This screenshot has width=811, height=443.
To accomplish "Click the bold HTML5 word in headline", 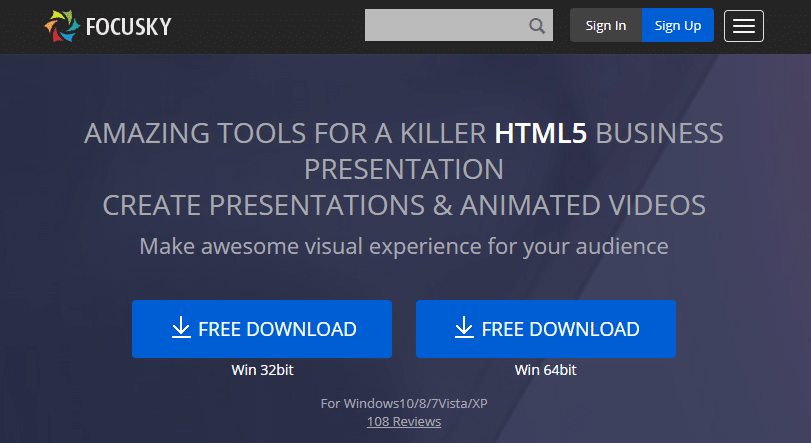I will (x=540, y=133).
